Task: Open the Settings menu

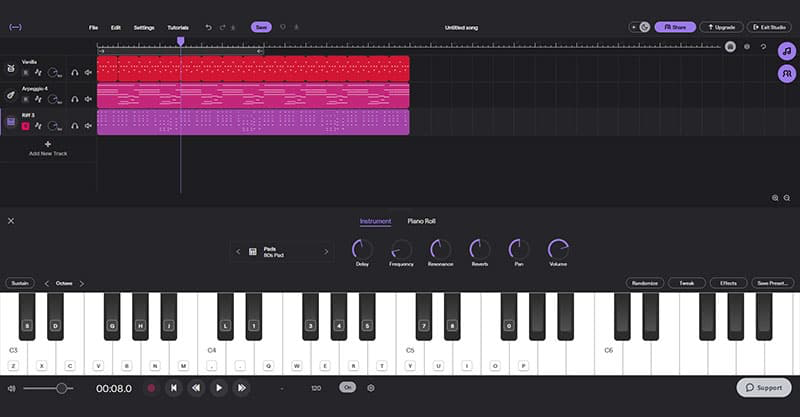Action: point(144,28)
